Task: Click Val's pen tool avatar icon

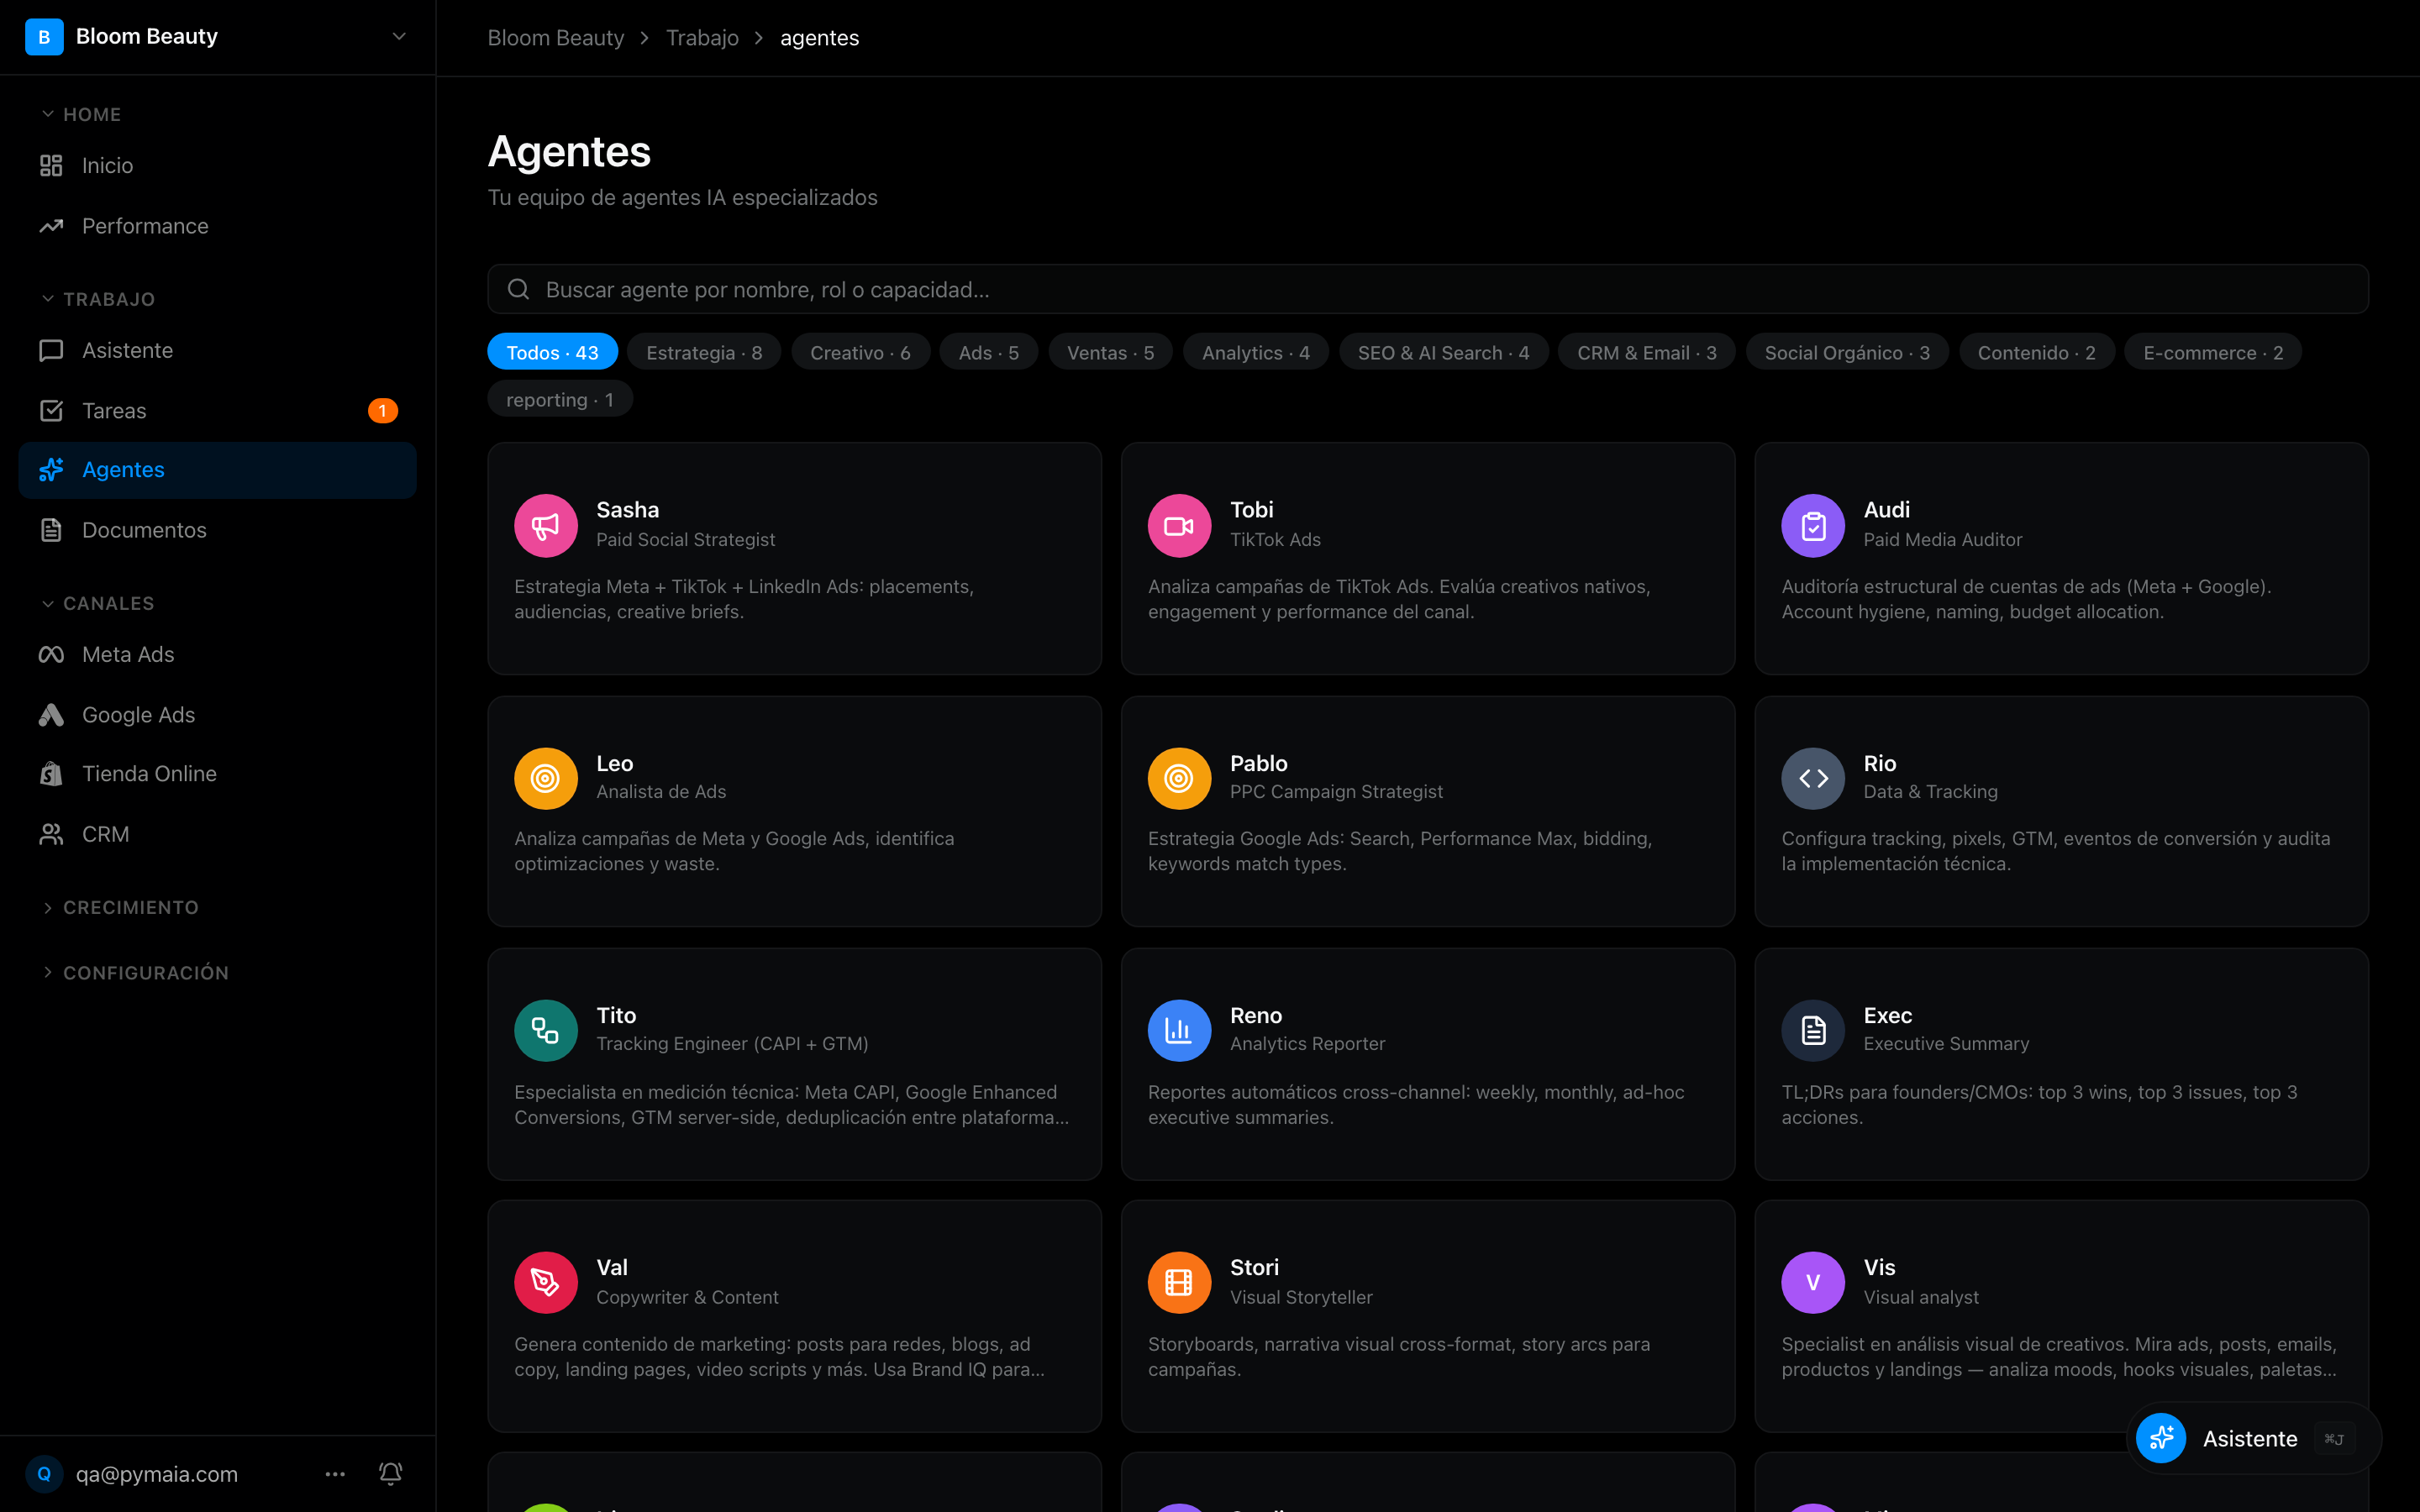Action: (546, 1282)
